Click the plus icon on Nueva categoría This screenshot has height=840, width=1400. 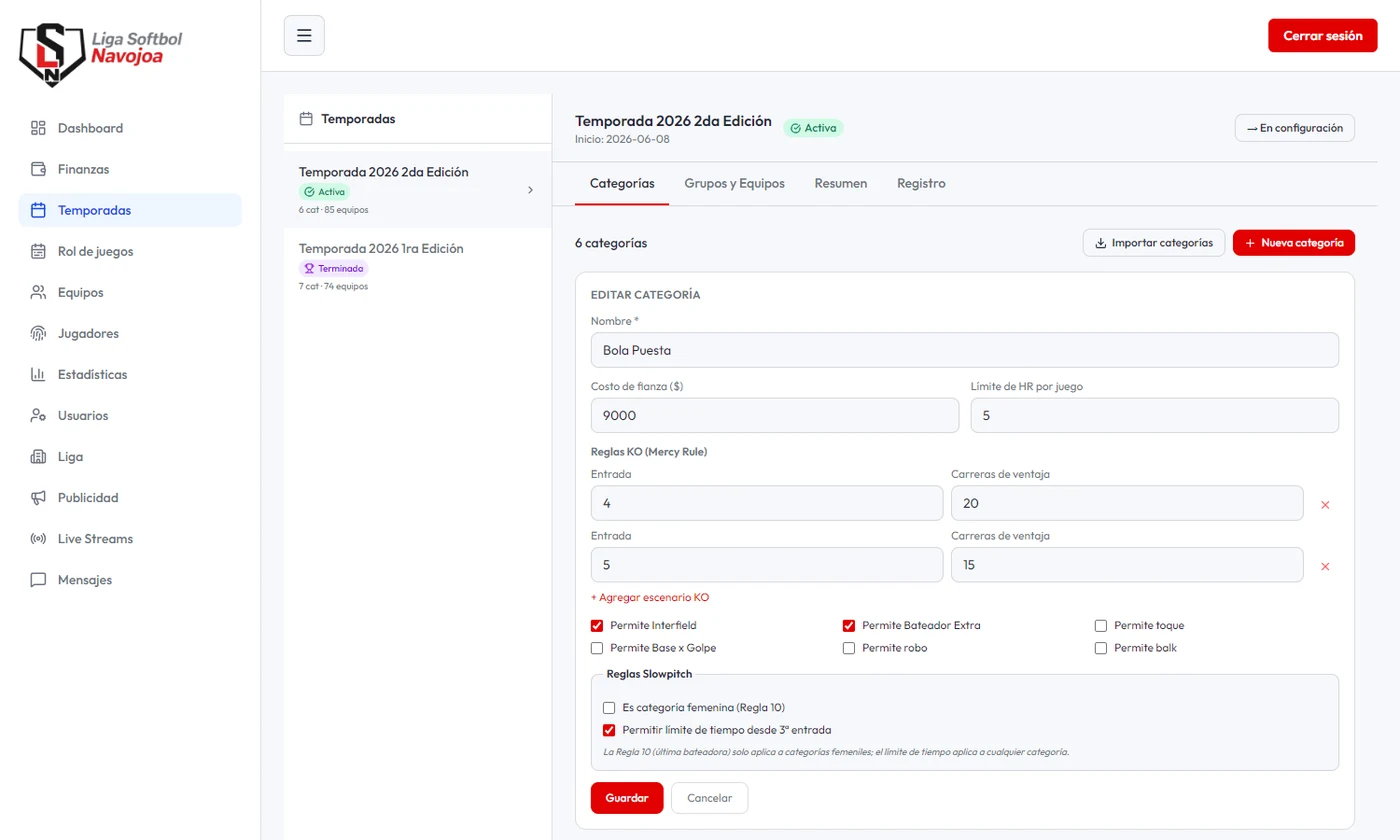click(1250, 243)
